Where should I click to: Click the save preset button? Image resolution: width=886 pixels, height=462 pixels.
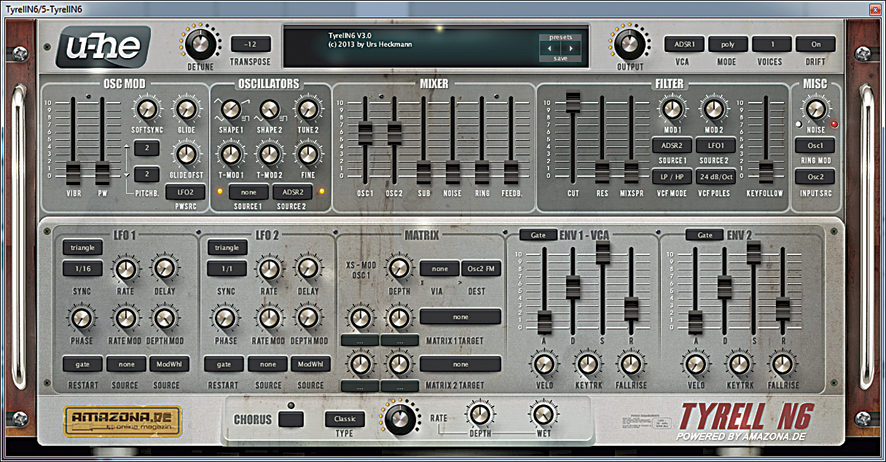[x=561, y=58]
